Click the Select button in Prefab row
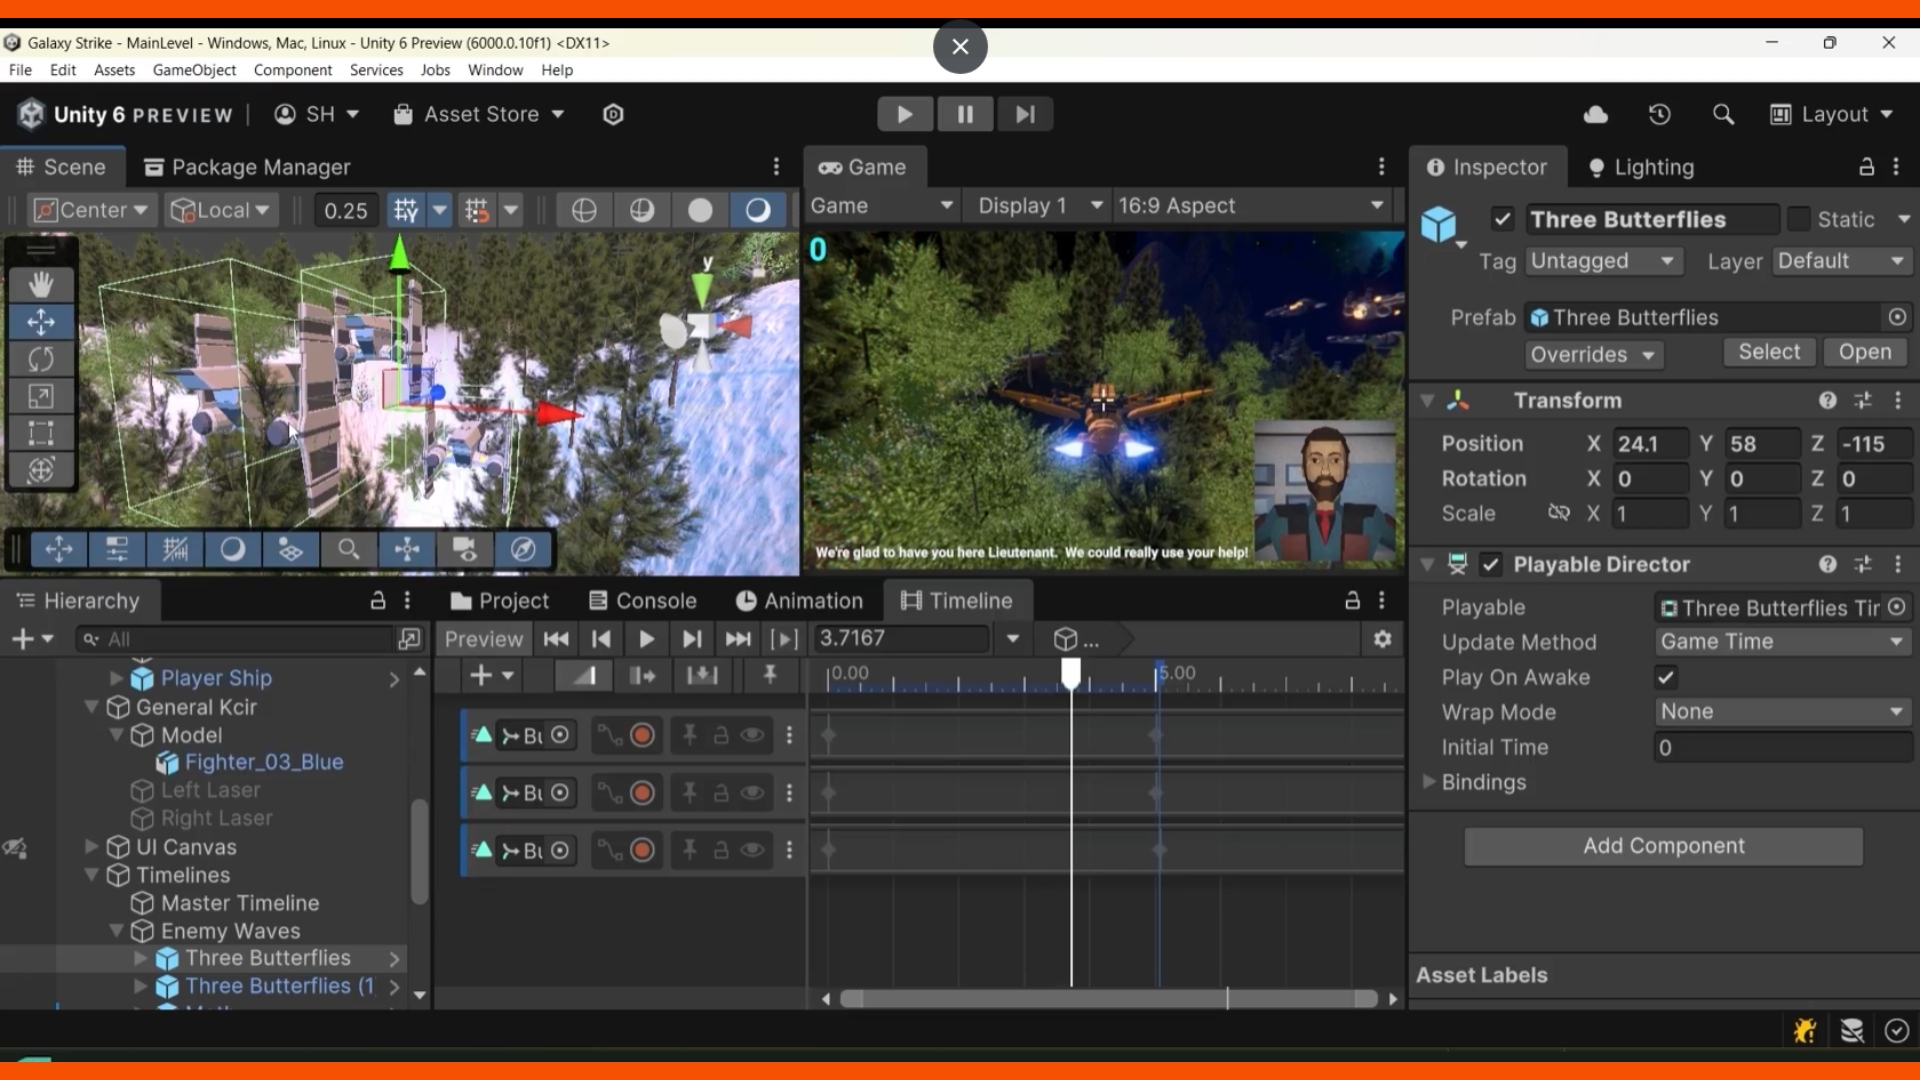Image resolution: width=1920 pixels, height=1080 pixels. [x=1770, y=352]
